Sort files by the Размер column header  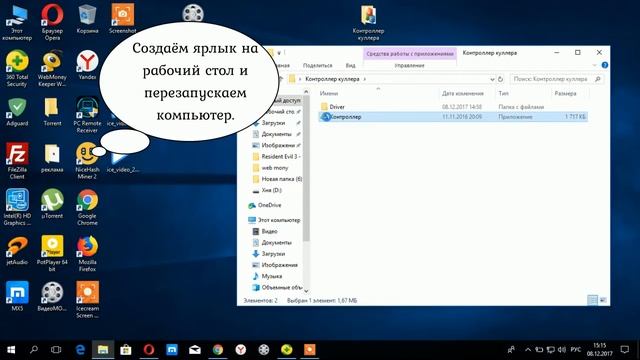[565, 93]
